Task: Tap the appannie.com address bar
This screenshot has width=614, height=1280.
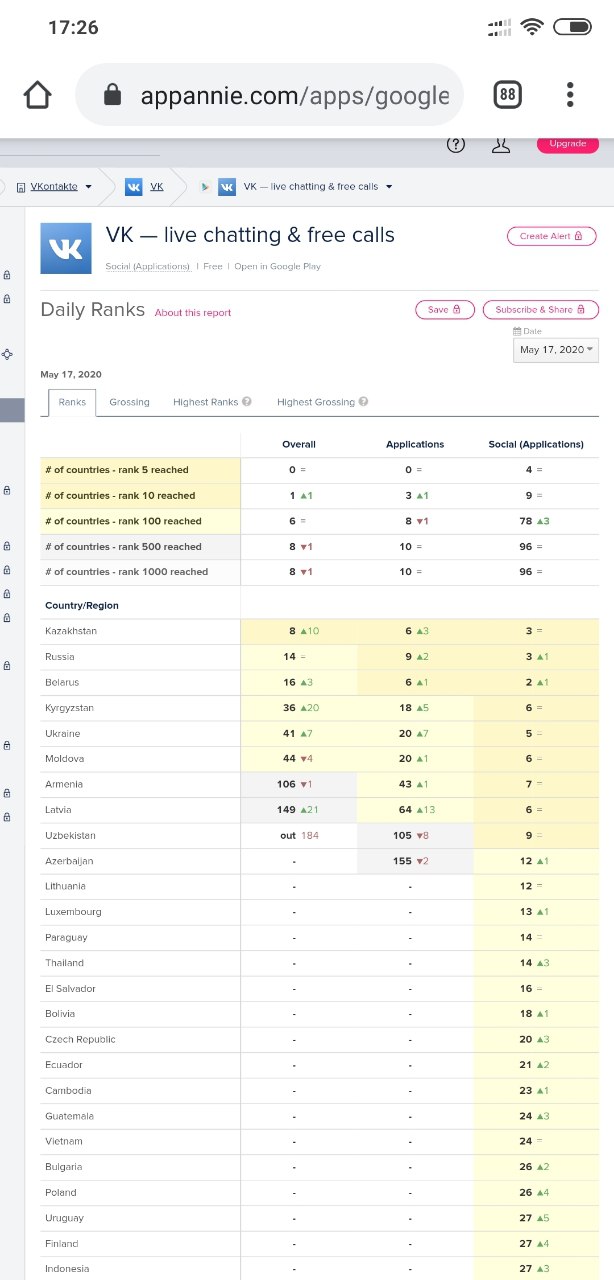Action: coord(270,95)
